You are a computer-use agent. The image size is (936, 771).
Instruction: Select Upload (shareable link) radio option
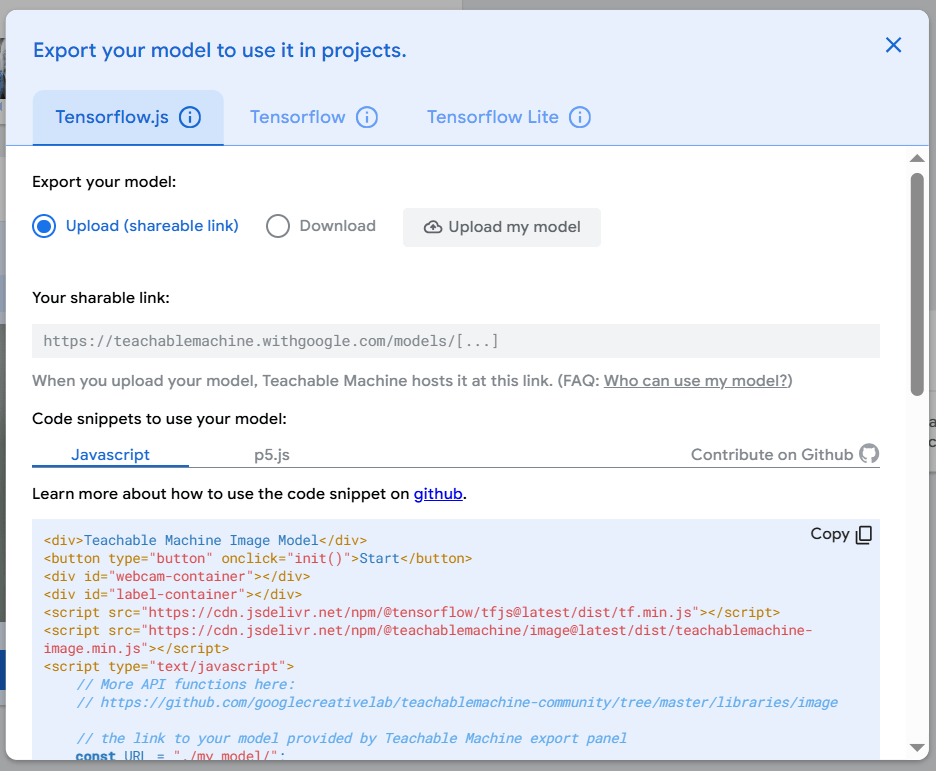point(44,226)
